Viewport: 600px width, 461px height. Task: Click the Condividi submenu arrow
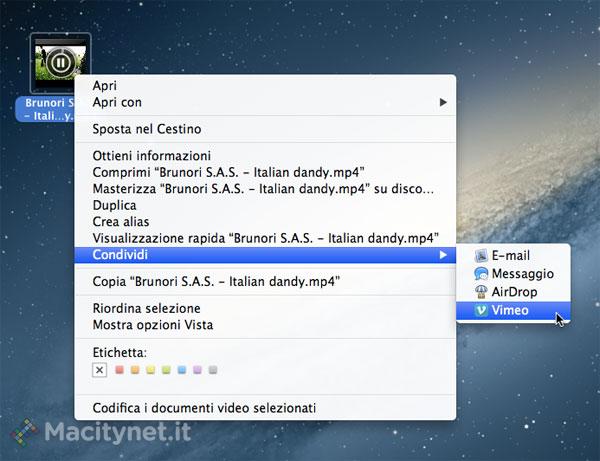click(x=443, y=255)
